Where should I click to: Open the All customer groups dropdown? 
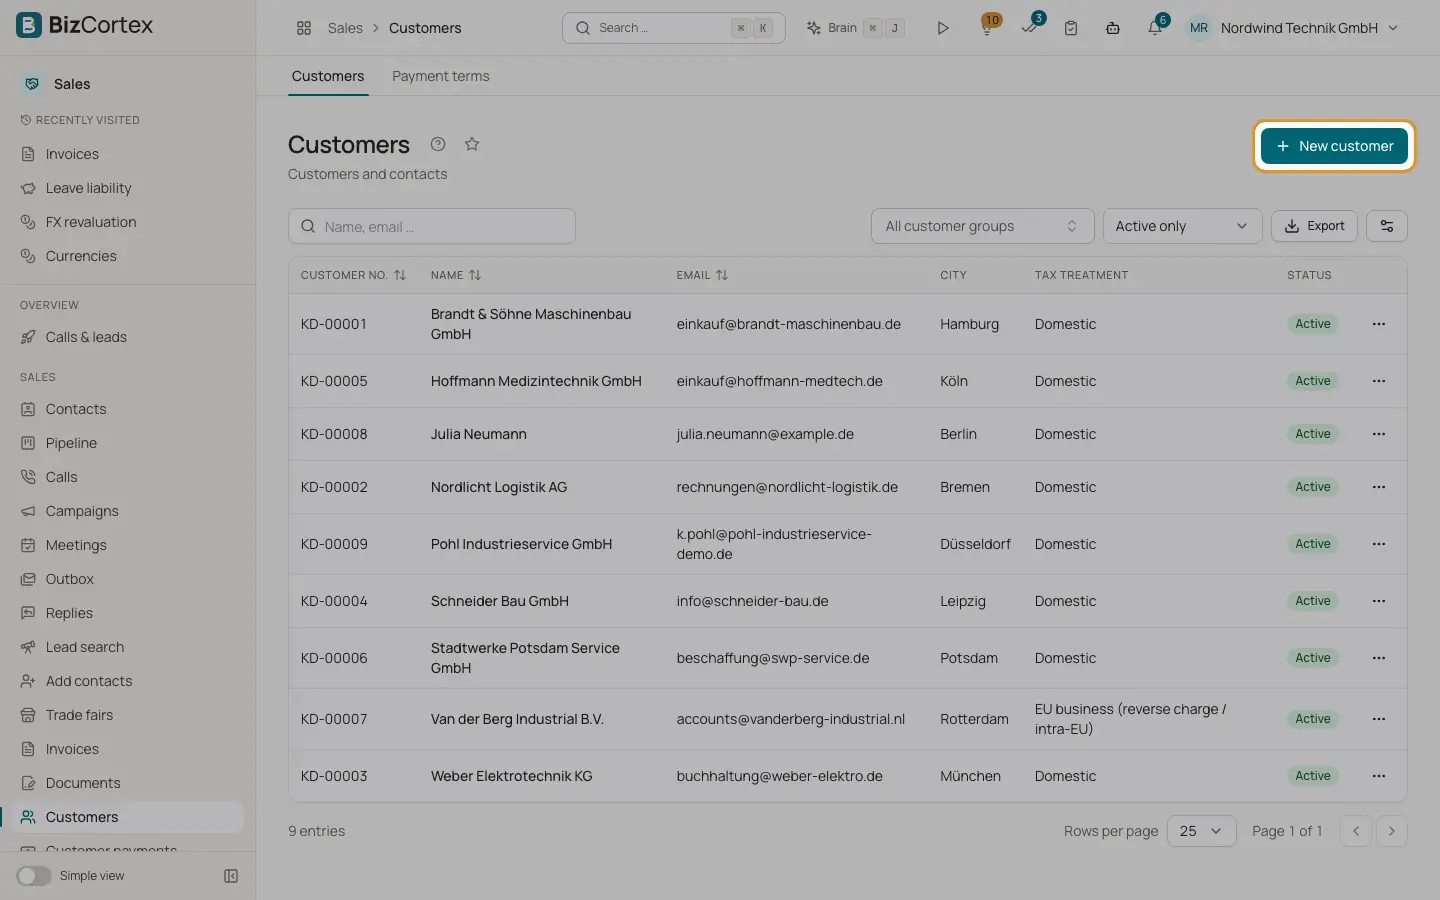[x=982, y=226]
